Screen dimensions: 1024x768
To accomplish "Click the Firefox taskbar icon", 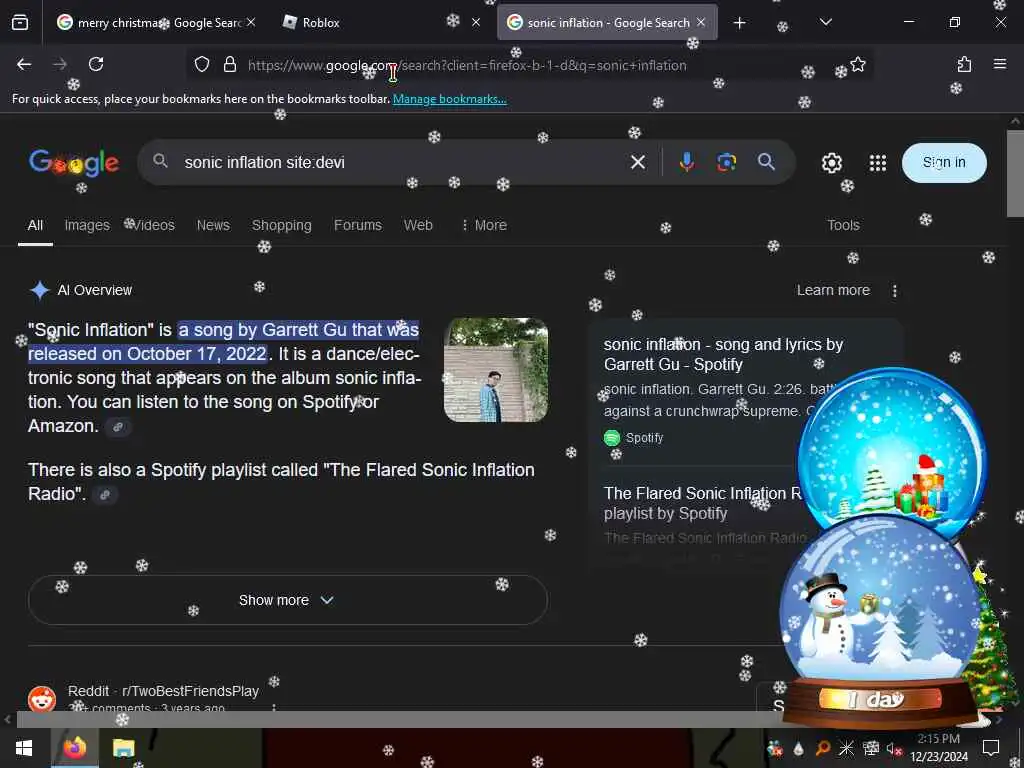I will pos(74,748).
